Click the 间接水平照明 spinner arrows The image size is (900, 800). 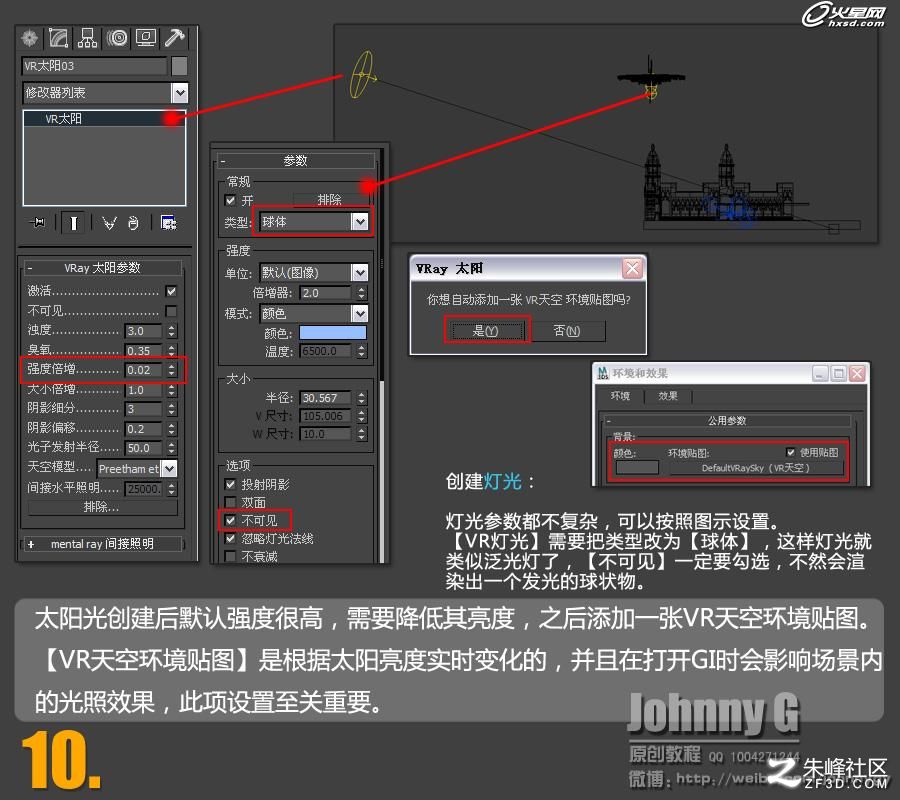[x=172, y=488]
